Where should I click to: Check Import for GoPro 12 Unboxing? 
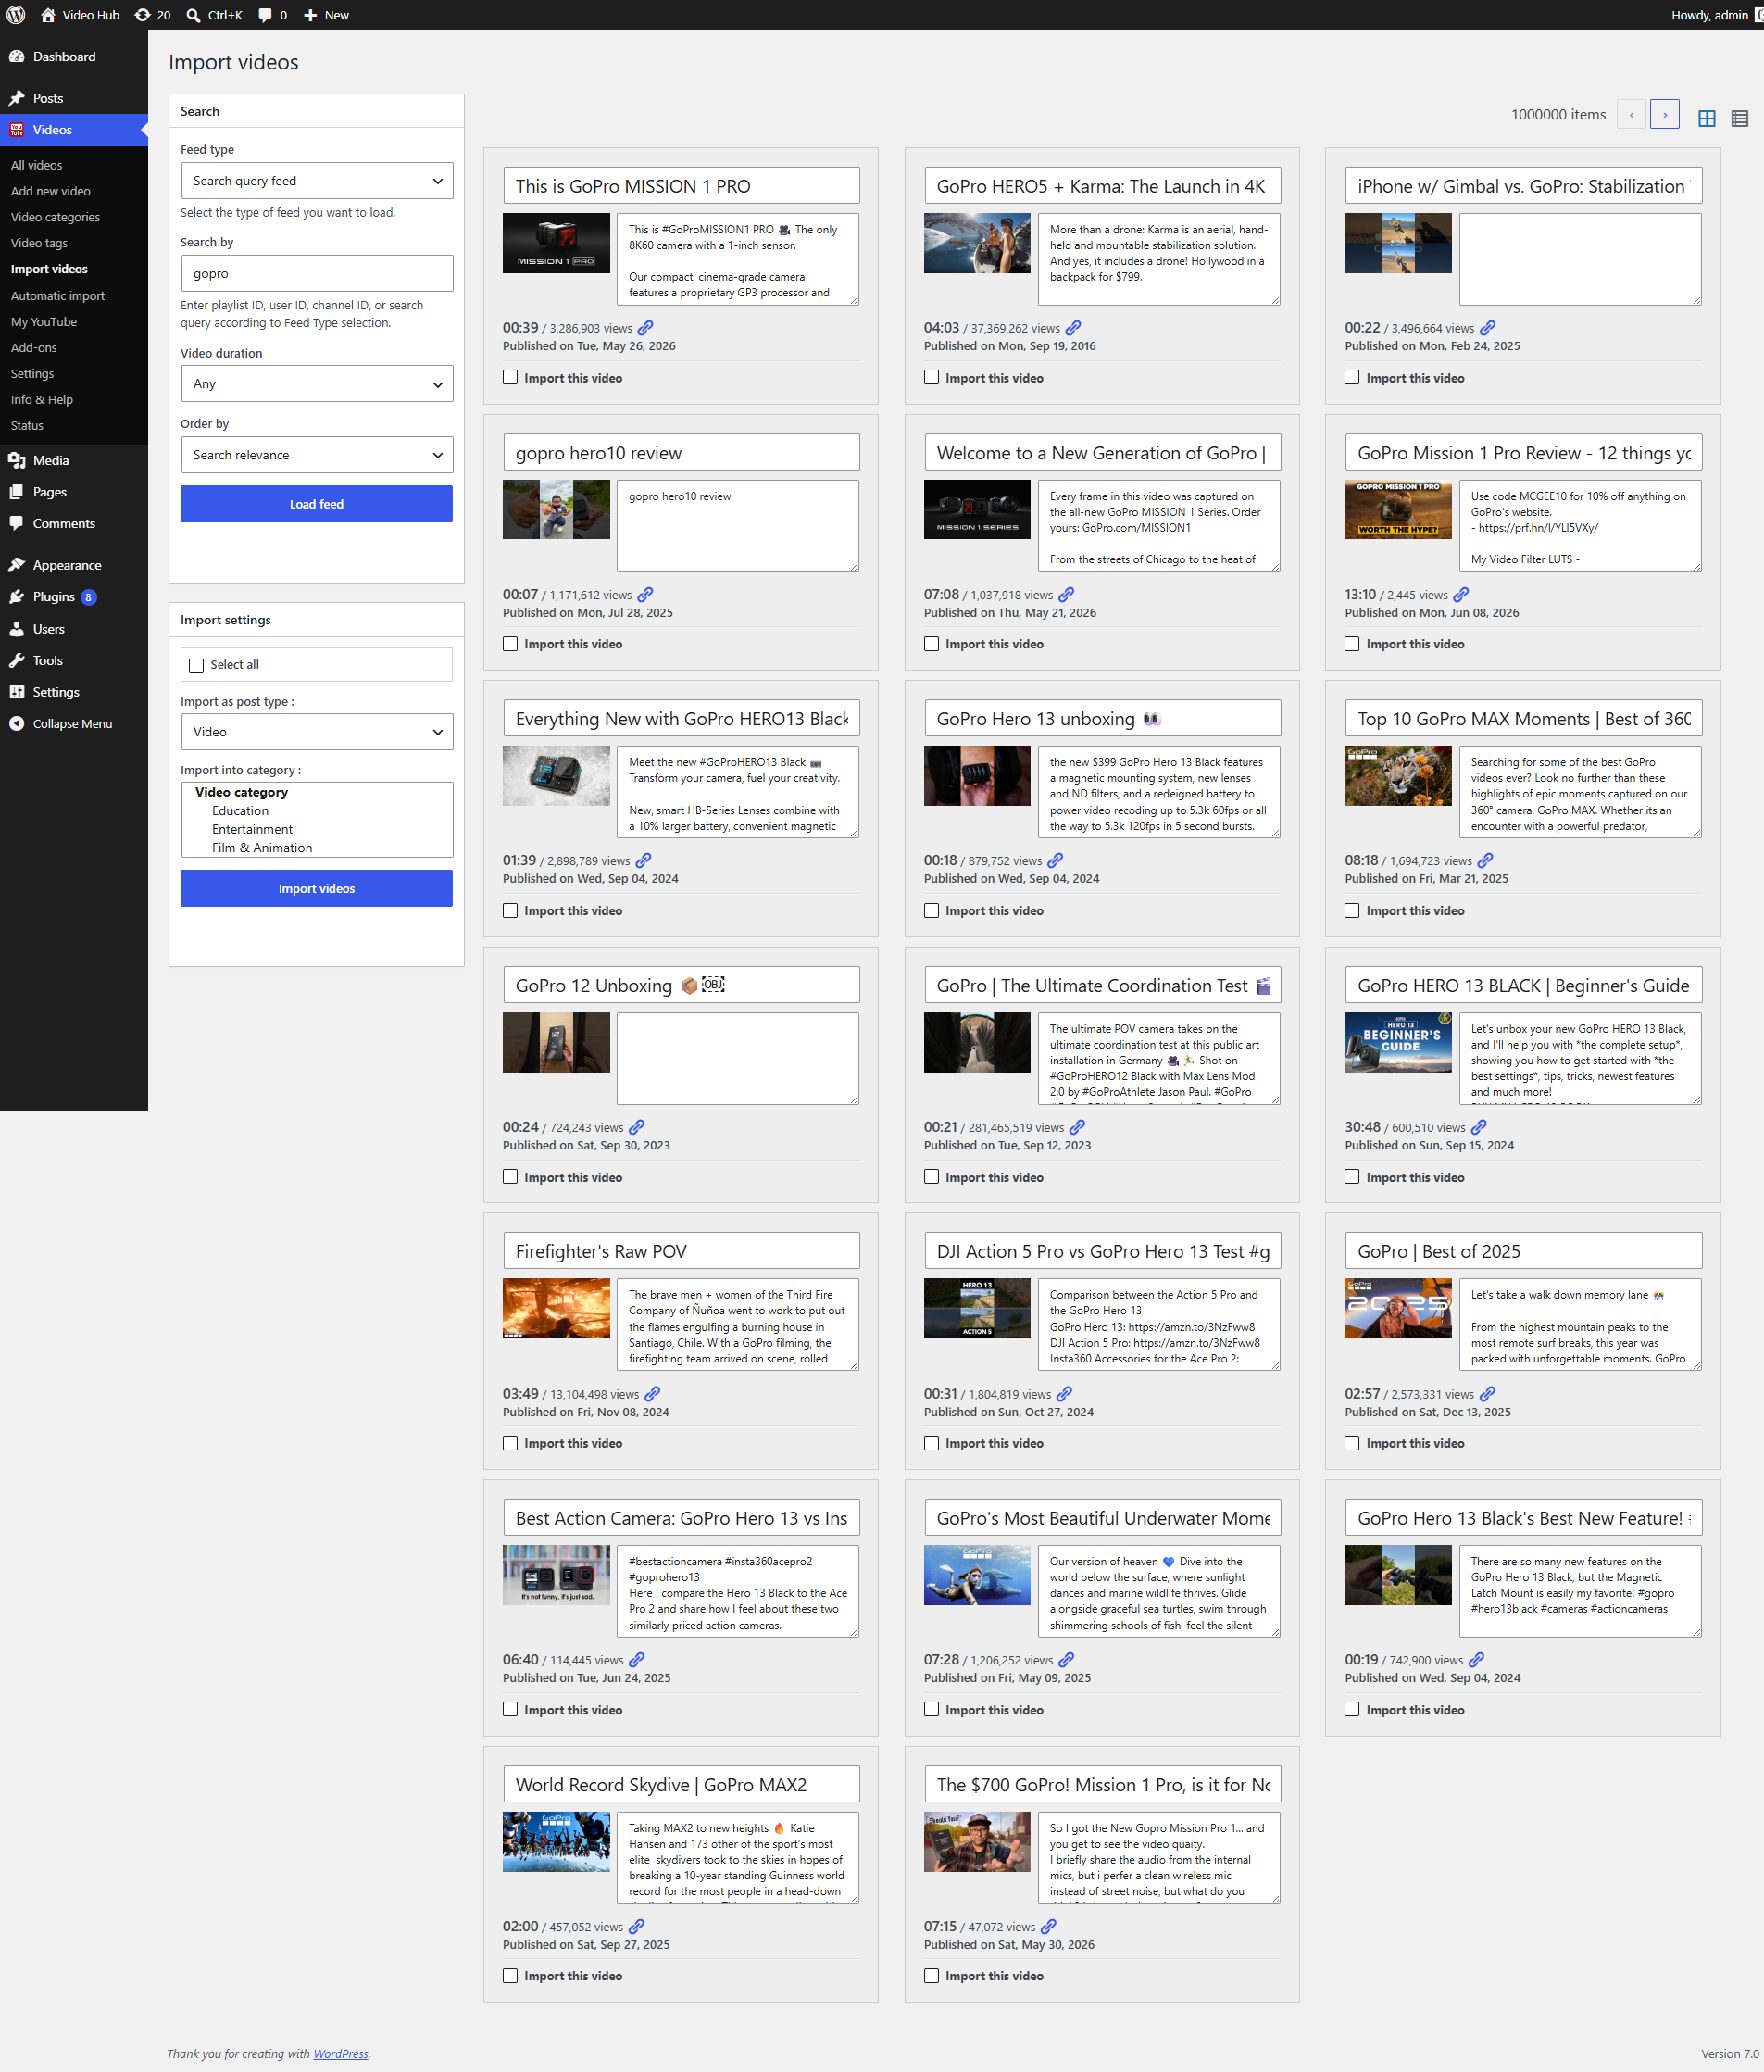pyautogui.click(x=510, y=1177)
